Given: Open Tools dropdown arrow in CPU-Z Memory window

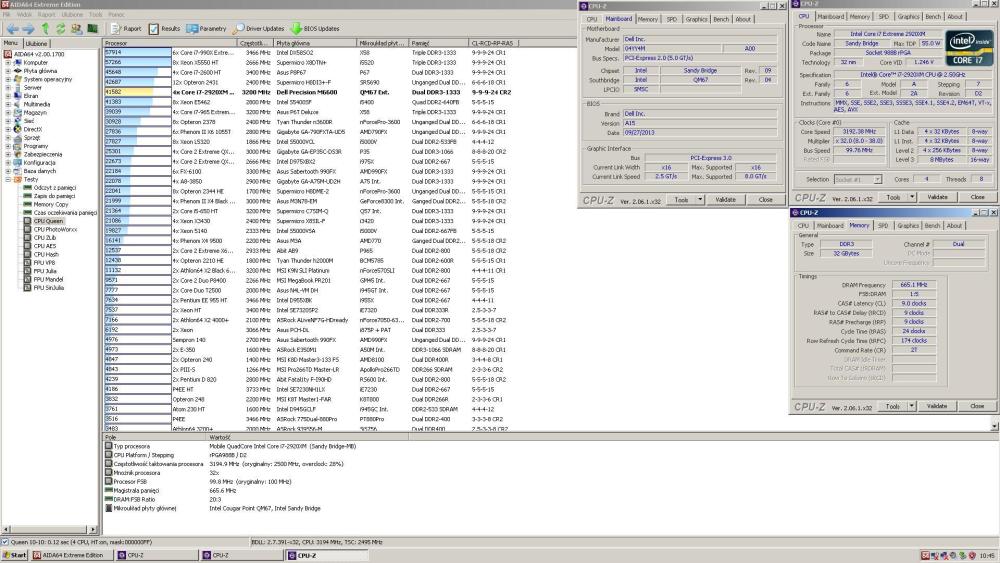Looking at the screenshot, I should (x=911, y=406).
